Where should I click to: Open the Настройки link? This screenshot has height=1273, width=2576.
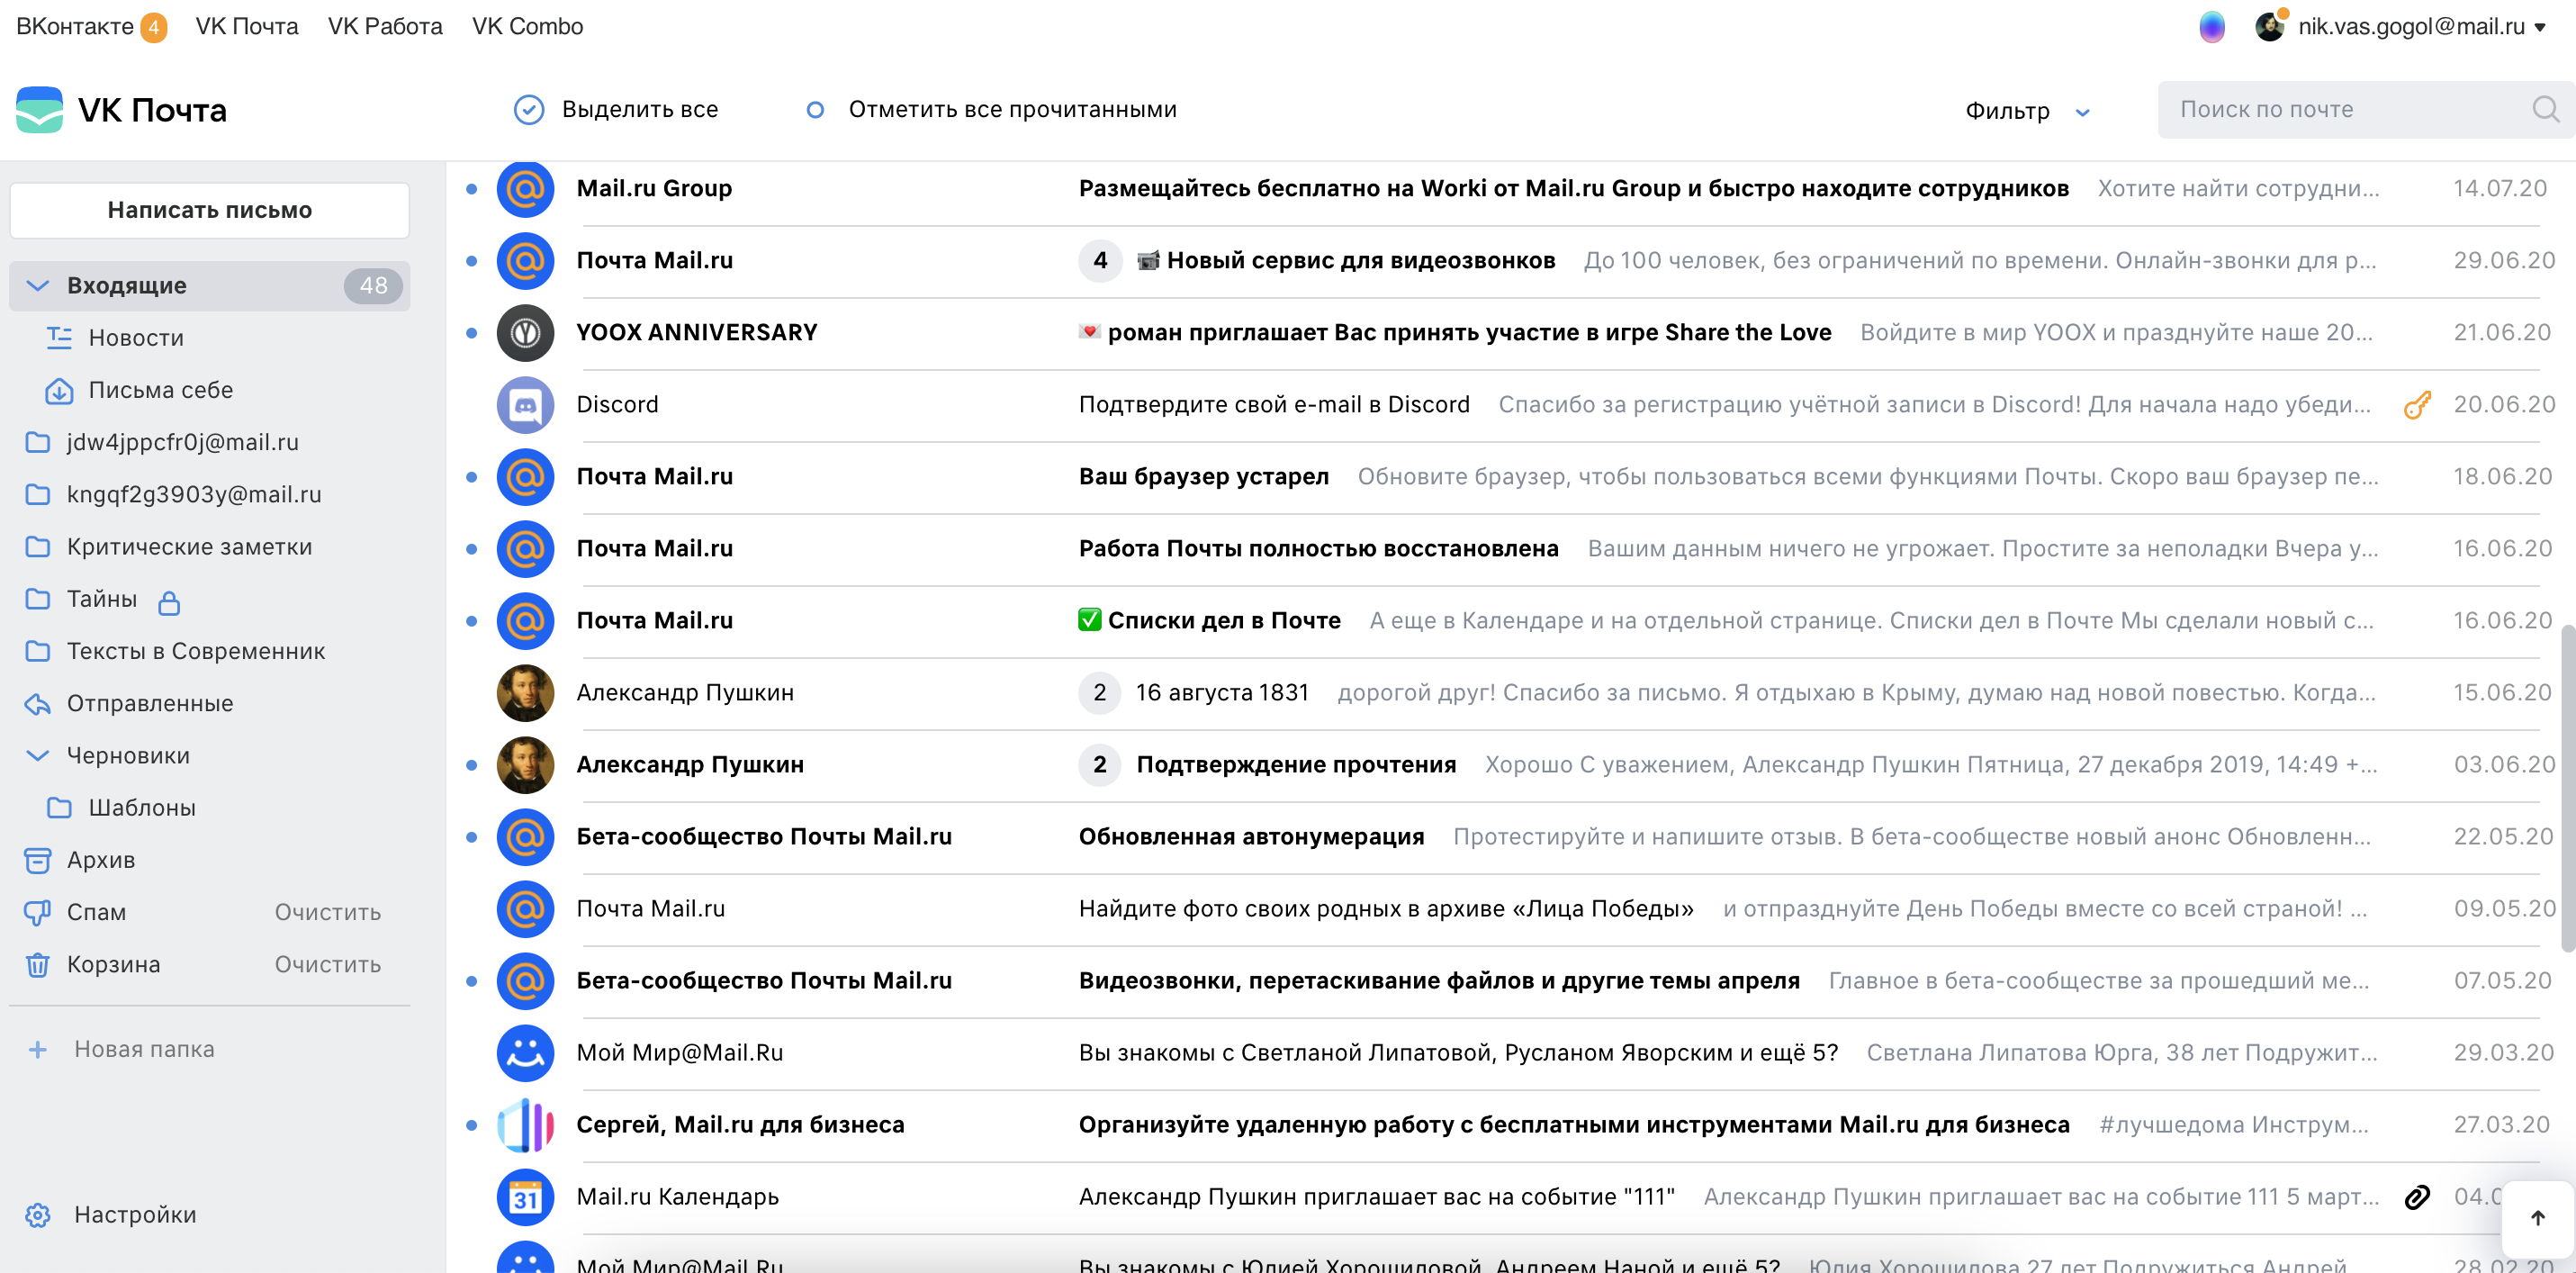[x=135, y=1215]
